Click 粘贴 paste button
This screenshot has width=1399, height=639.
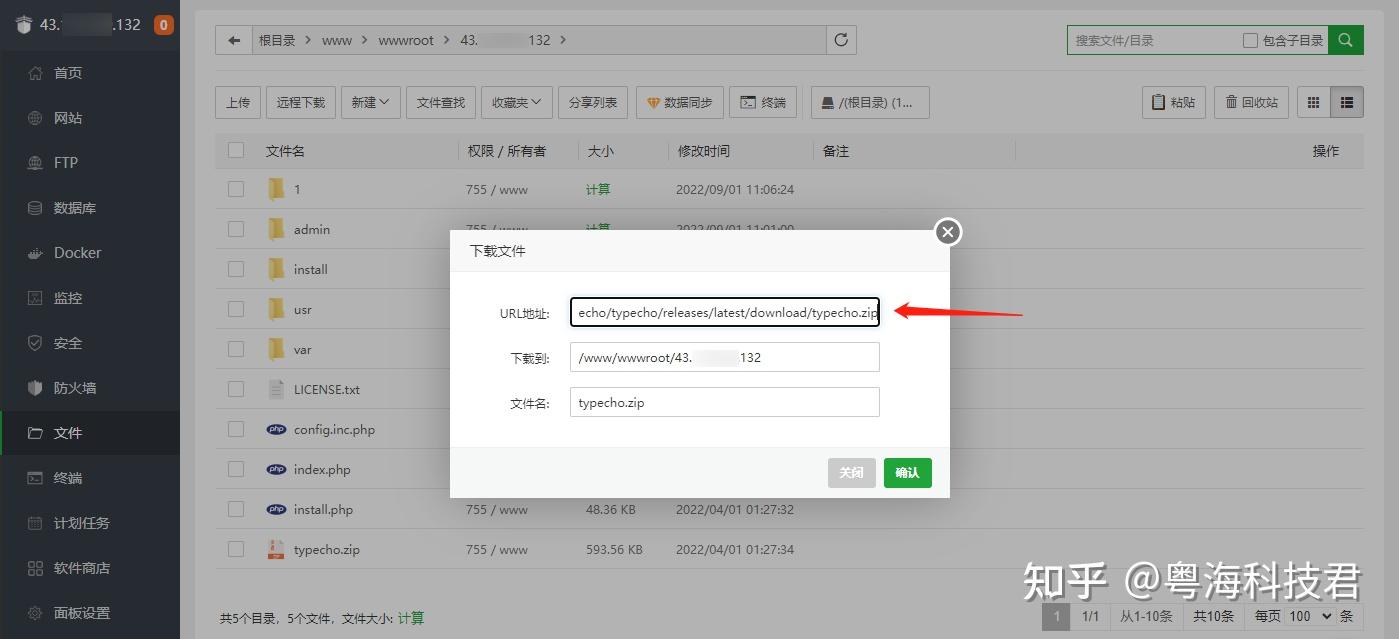point(1174,102)
